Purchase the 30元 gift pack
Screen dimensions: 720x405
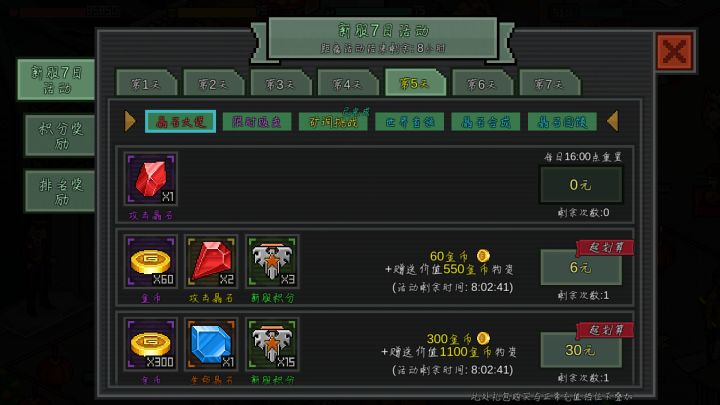[x=581, y=350]
